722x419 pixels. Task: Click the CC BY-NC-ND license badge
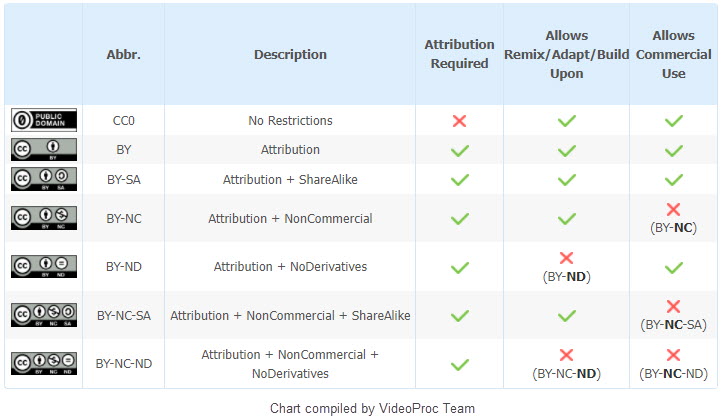(44, 363)
